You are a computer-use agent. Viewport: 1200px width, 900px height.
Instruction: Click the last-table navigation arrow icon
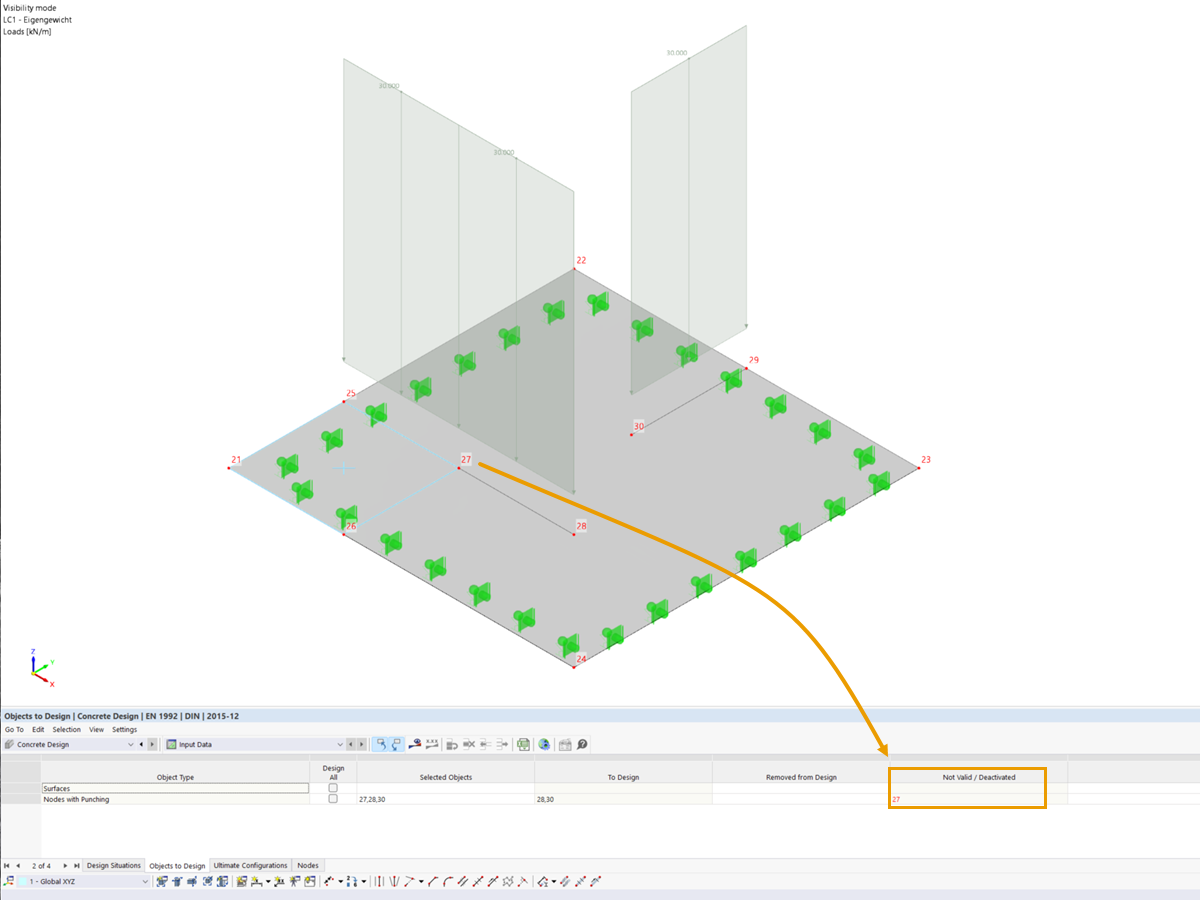point(76,865)
